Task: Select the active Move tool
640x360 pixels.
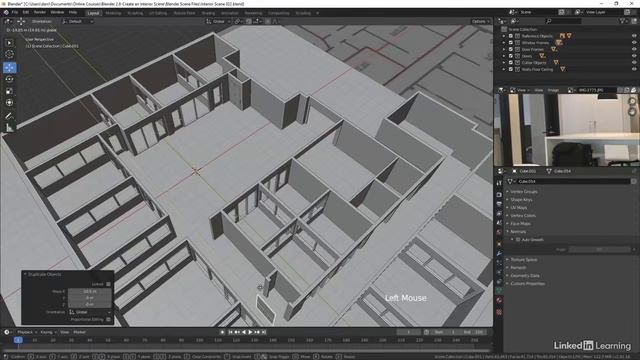Action: coord(9,67)
